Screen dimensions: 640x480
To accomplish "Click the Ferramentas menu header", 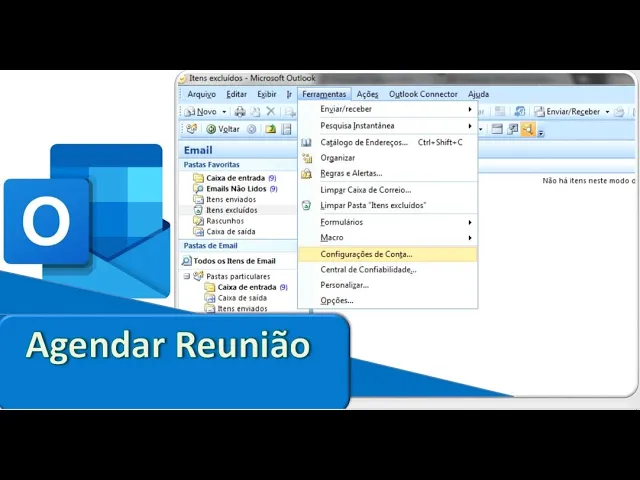I will [x=324, y=94].
